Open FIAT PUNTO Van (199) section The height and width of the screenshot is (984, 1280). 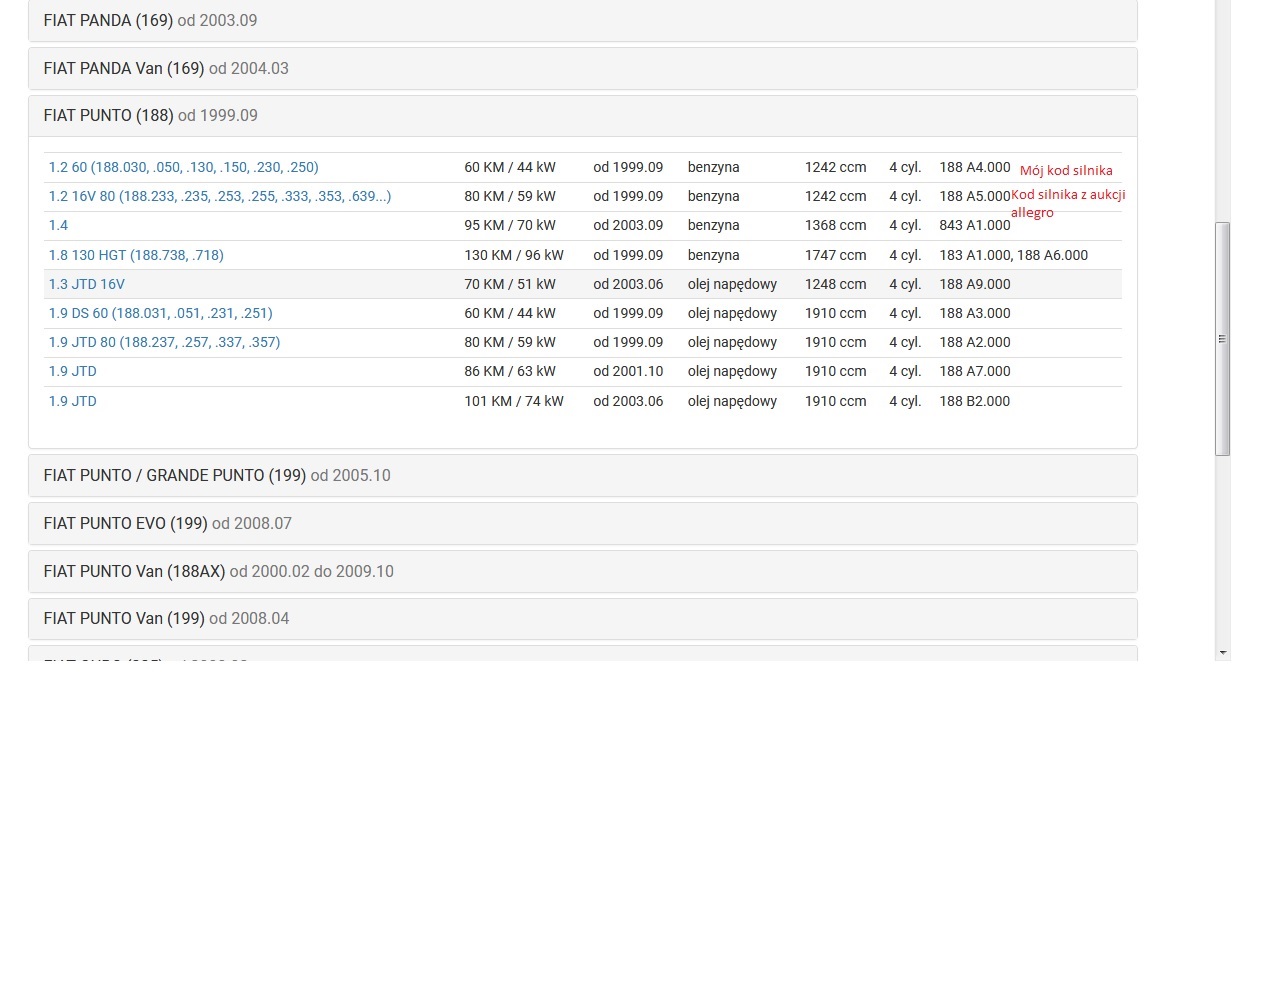[166, 618]
